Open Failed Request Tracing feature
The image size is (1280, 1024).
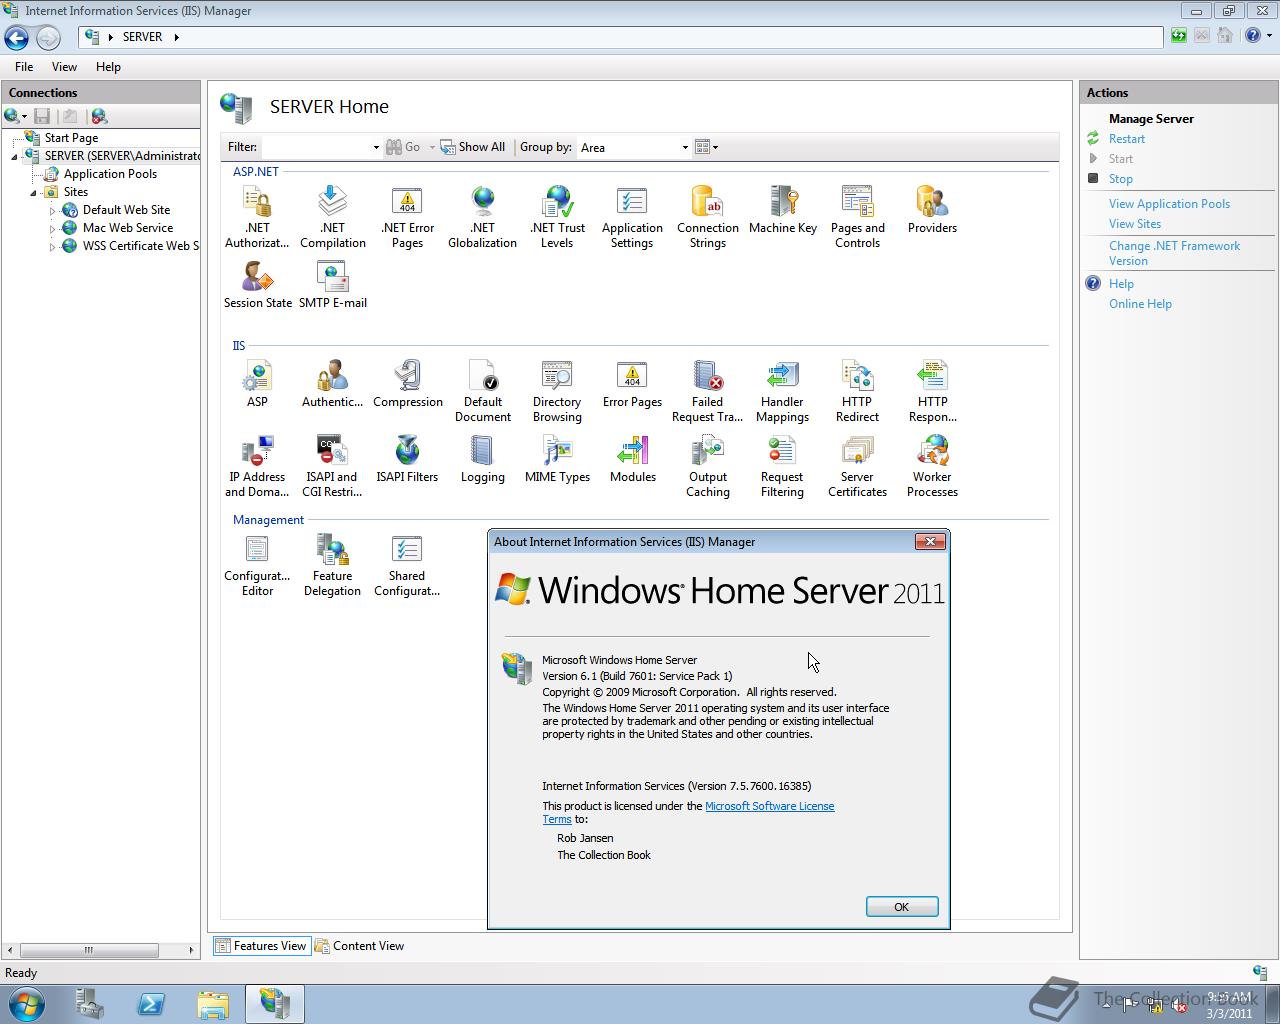[x=707, y=391]
